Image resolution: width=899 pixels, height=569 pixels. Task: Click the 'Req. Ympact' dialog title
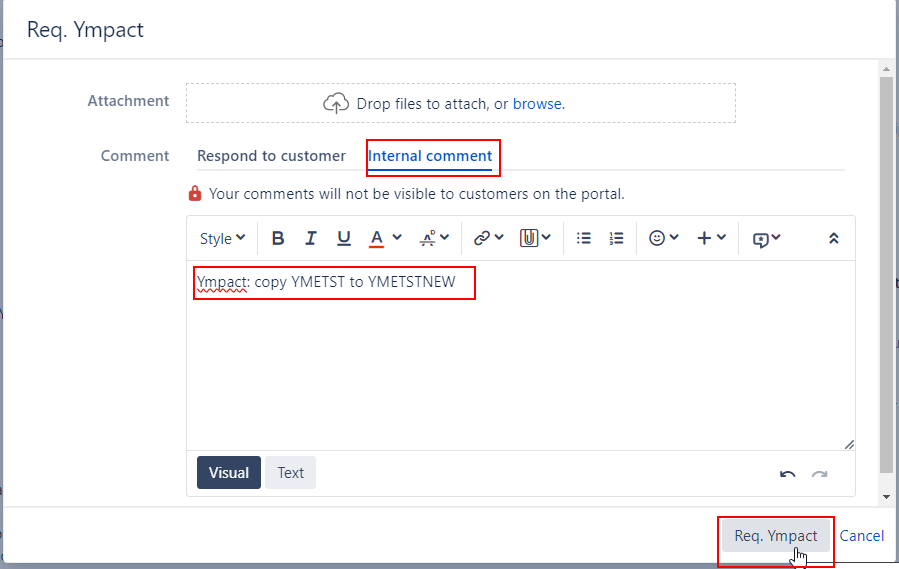coord(85,30)
